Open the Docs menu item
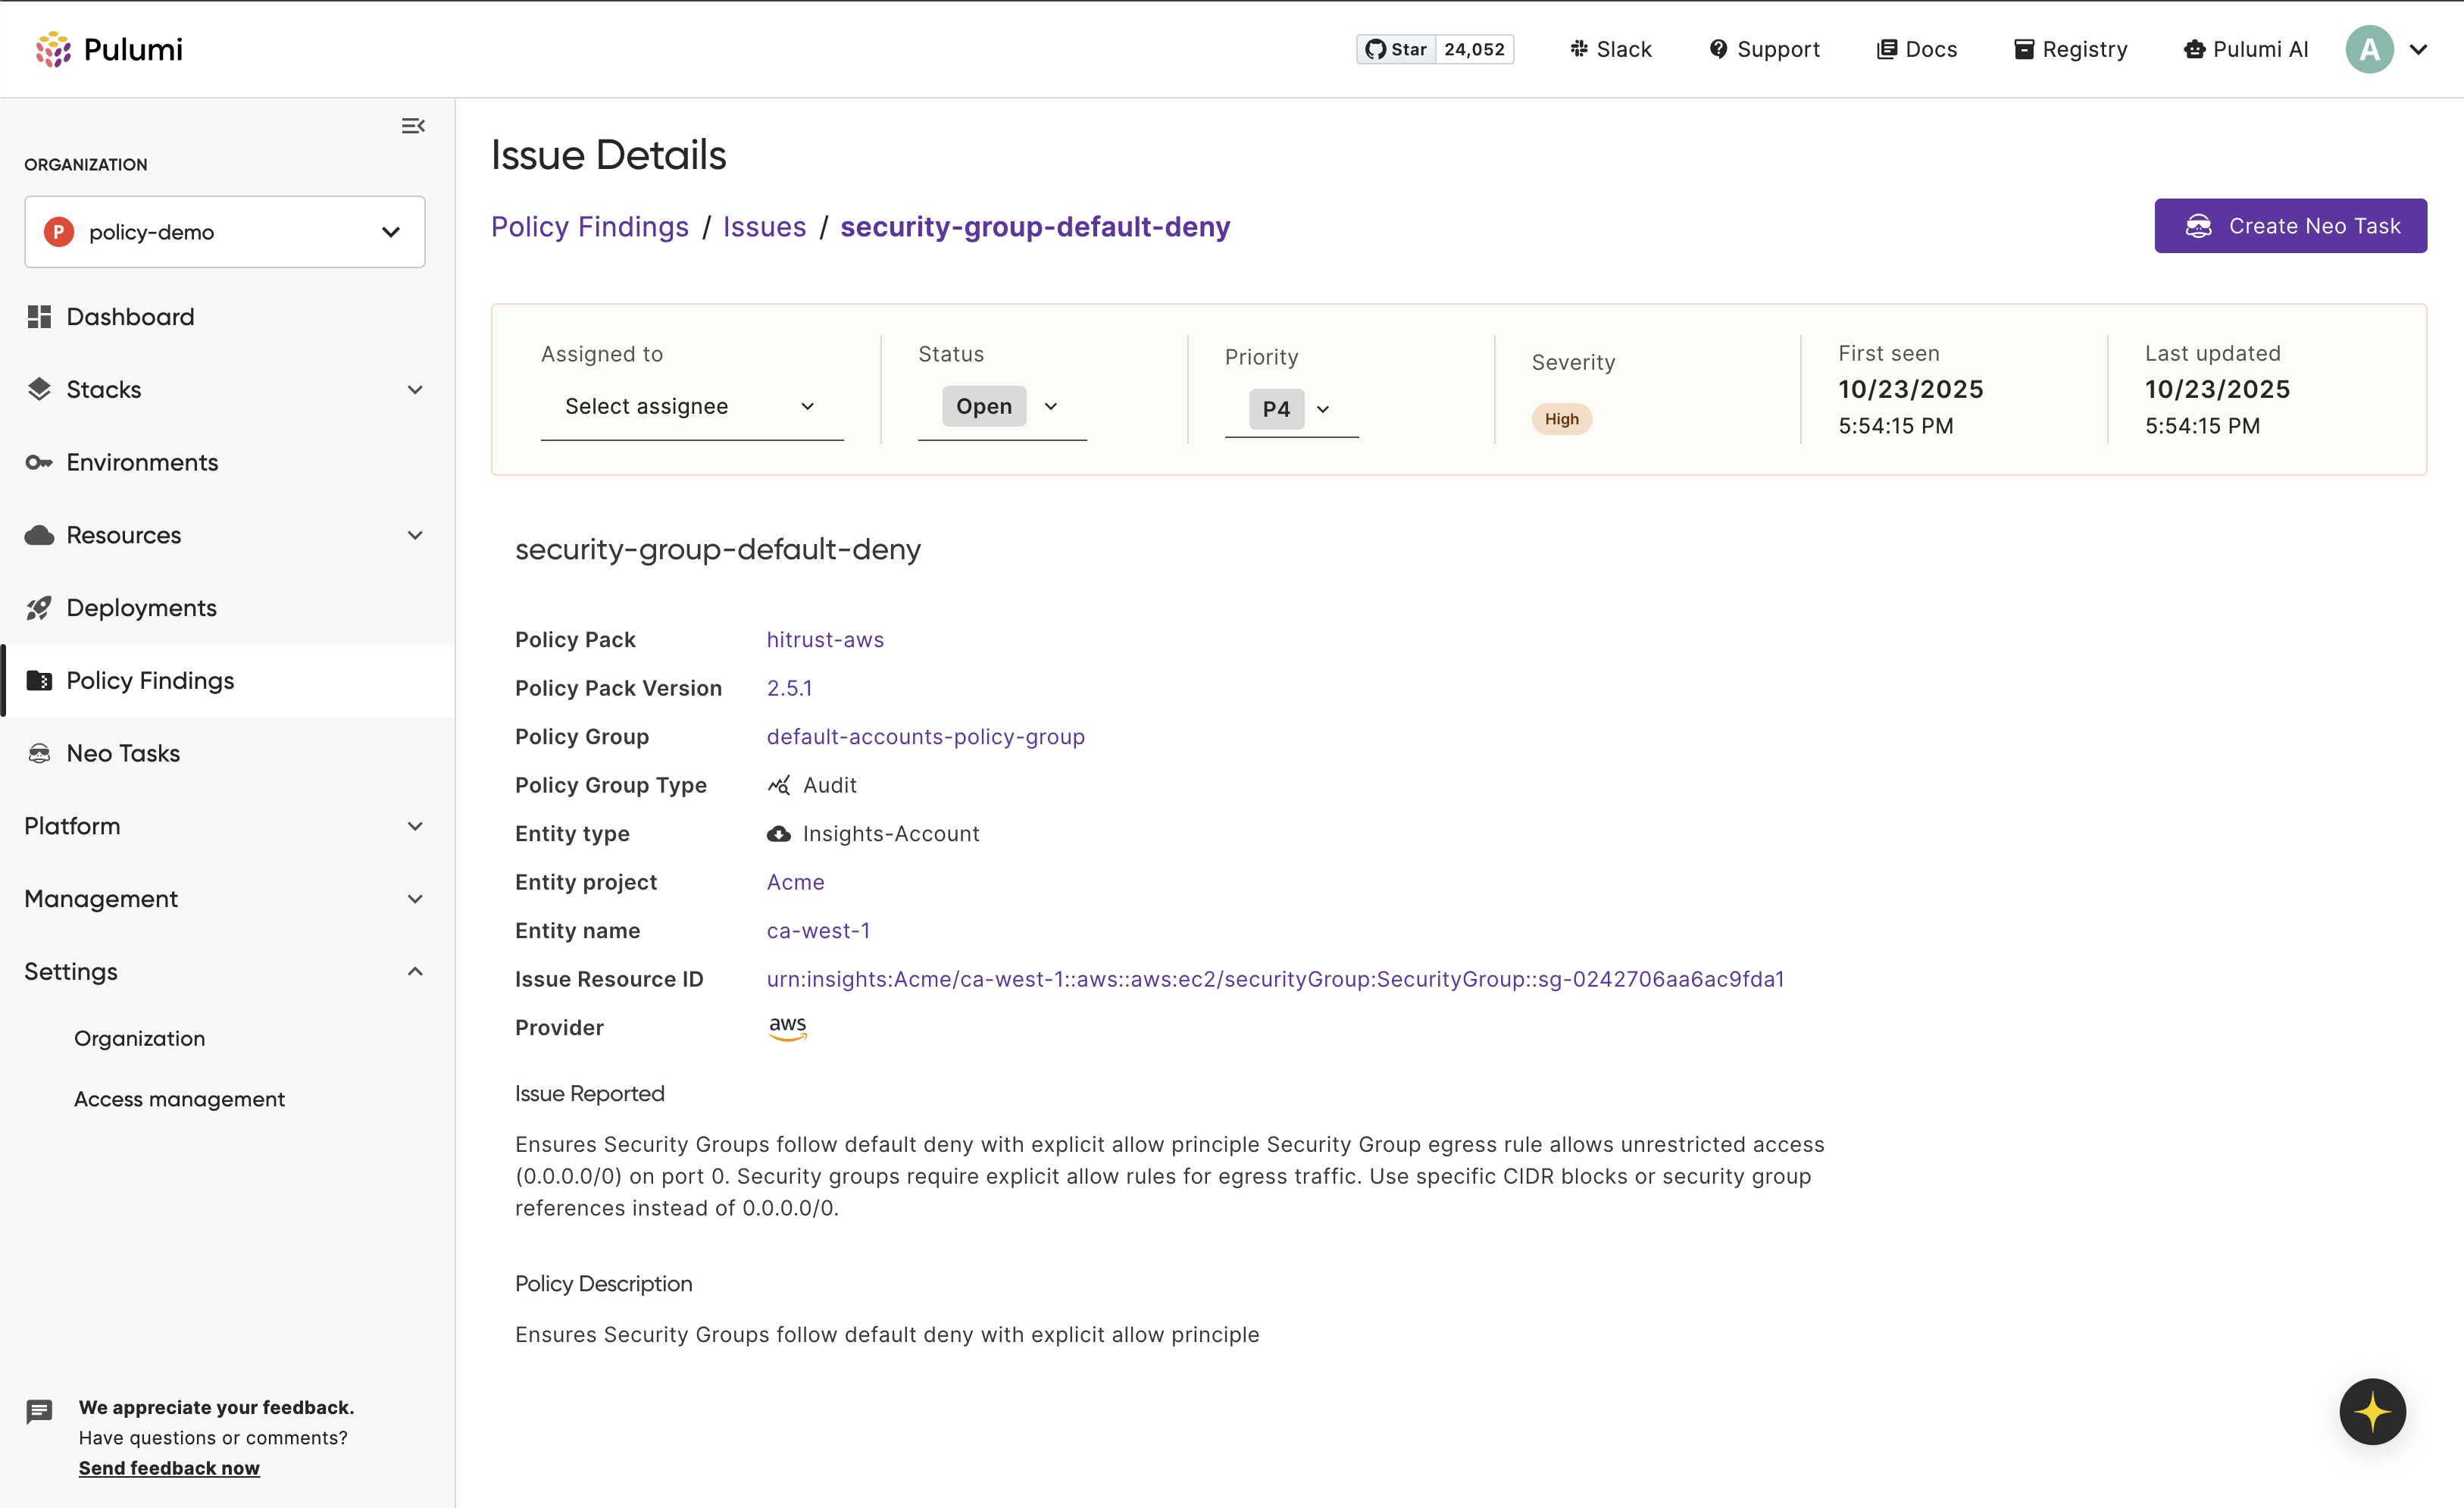 [x=1916, y=48]
